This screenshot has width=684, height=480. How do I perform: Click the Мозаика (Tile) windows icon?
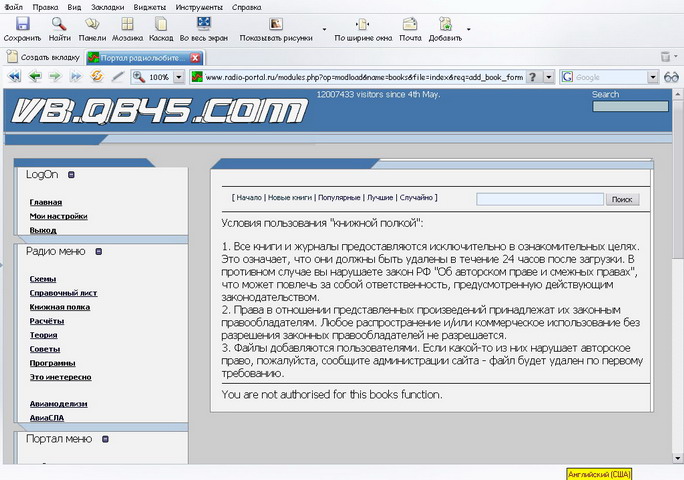tap(127, 24)
